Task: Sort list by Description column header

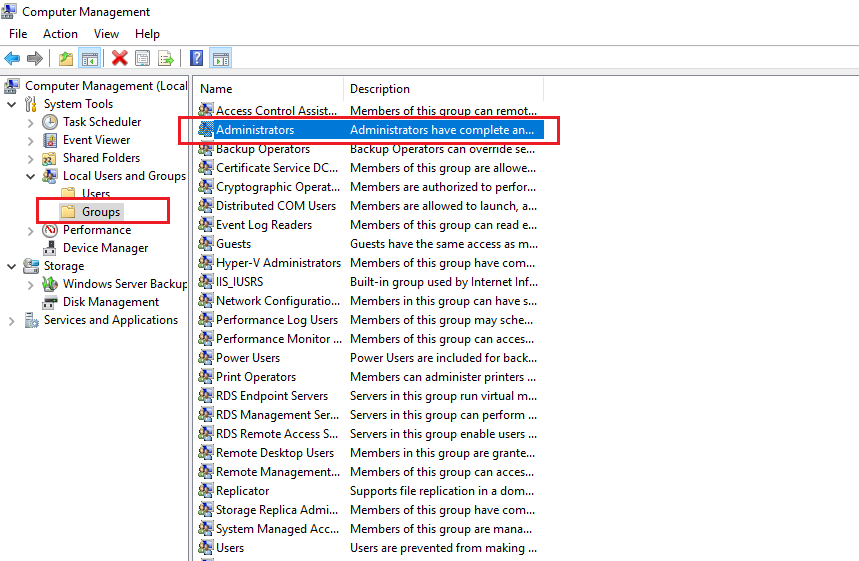Action: (x=443, y=89)
